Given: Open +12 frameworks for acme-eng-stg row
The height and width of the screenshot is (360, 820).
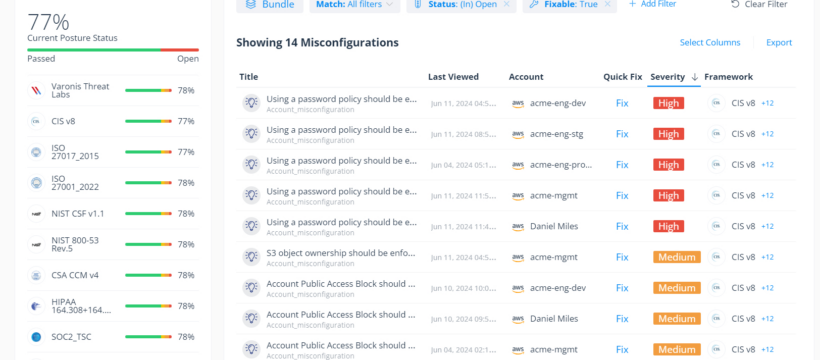Looking at the screenshot, I should (767, 134).
